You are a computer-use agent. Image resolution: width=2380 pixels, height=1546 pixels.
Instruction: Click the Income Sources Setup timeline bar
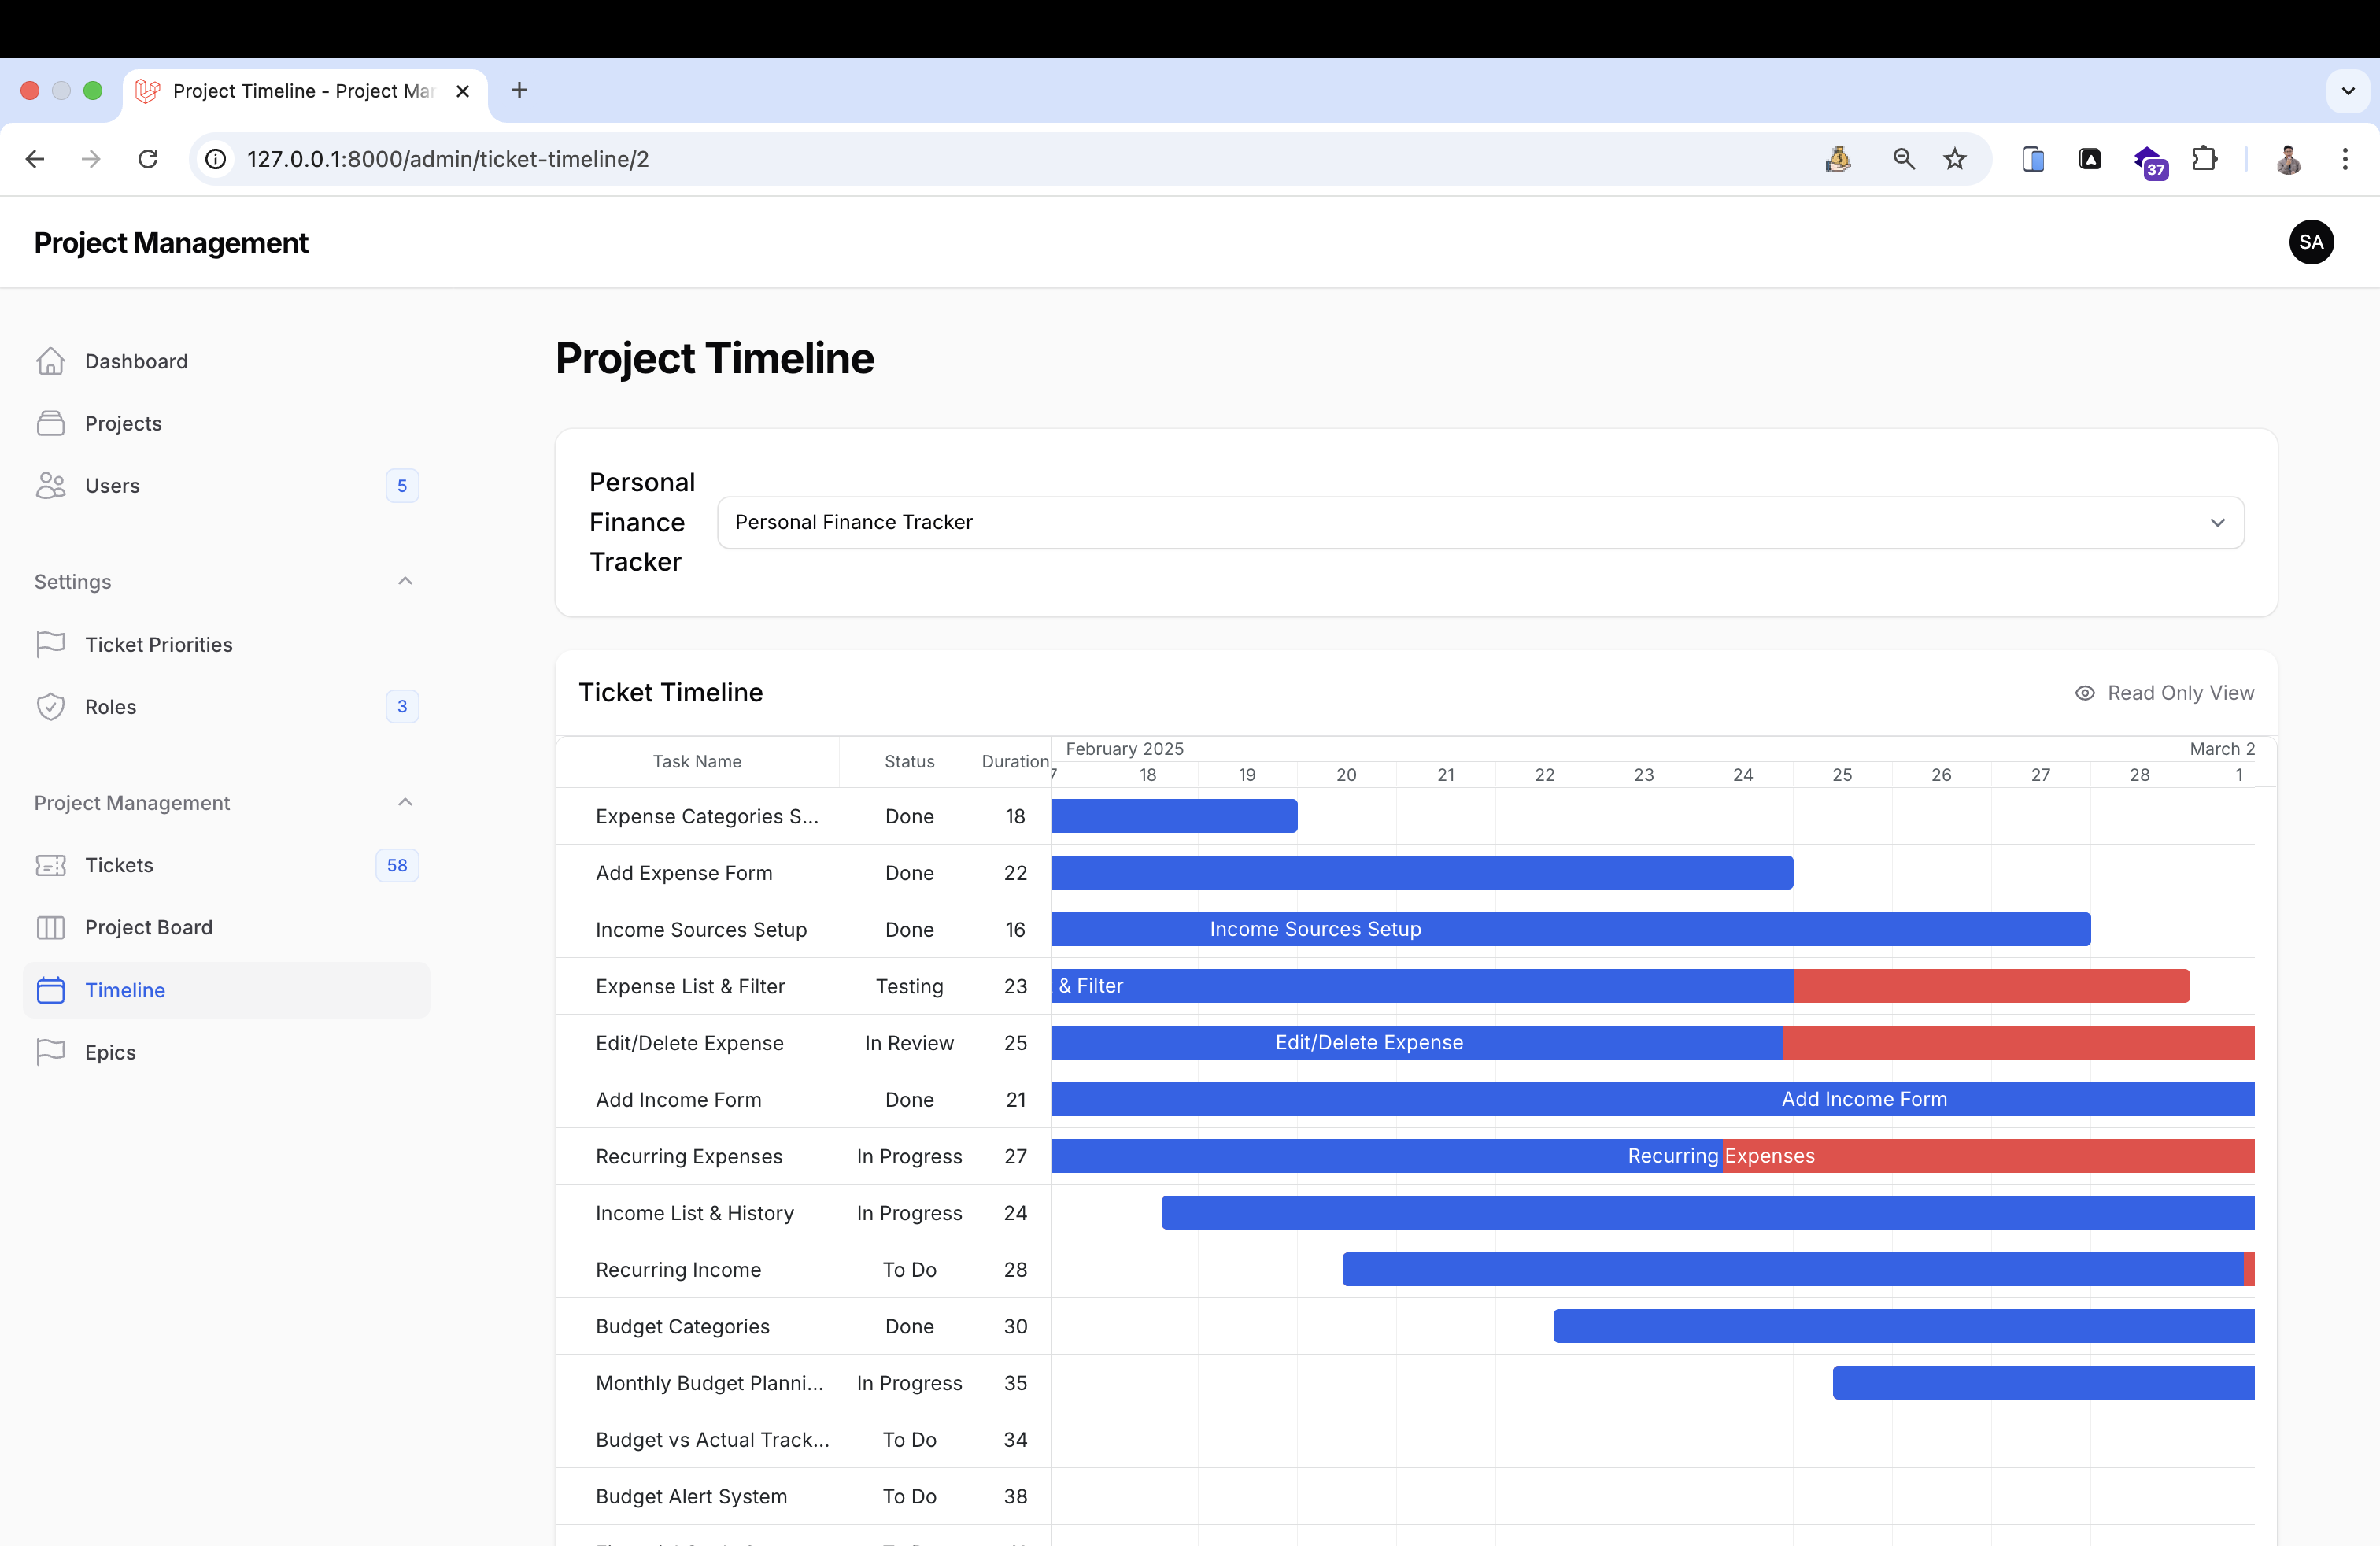pyautogui.click(x=1570, y=929)
